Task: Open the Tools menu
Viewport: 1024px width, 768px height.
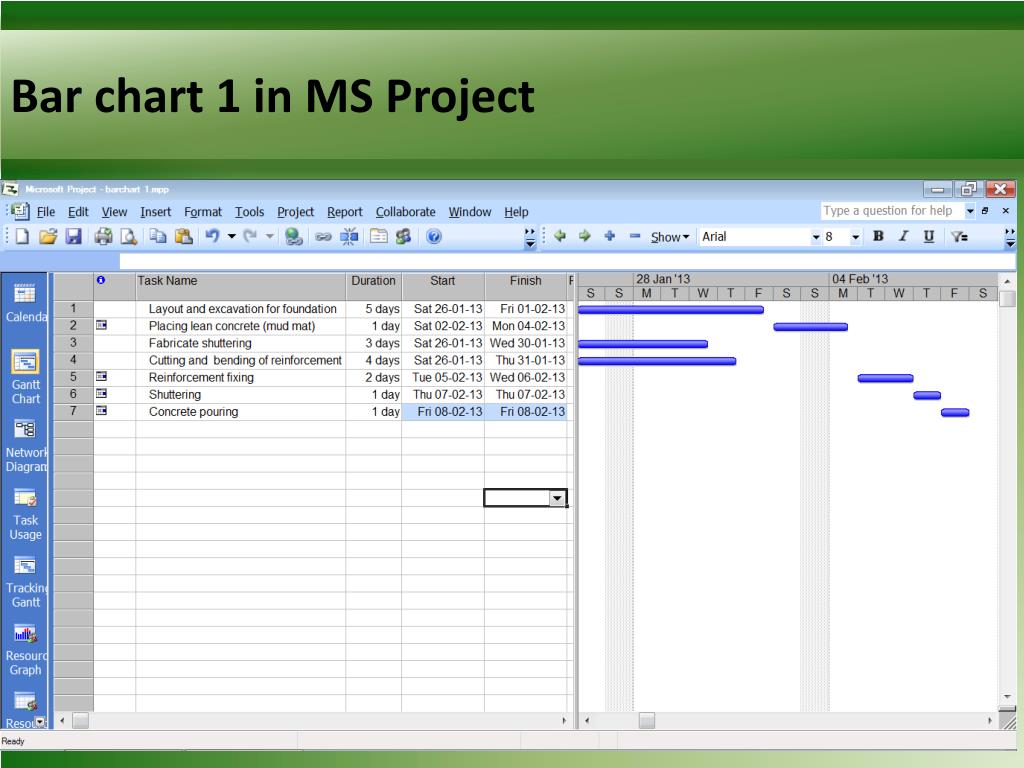Action: pos(249,212)
